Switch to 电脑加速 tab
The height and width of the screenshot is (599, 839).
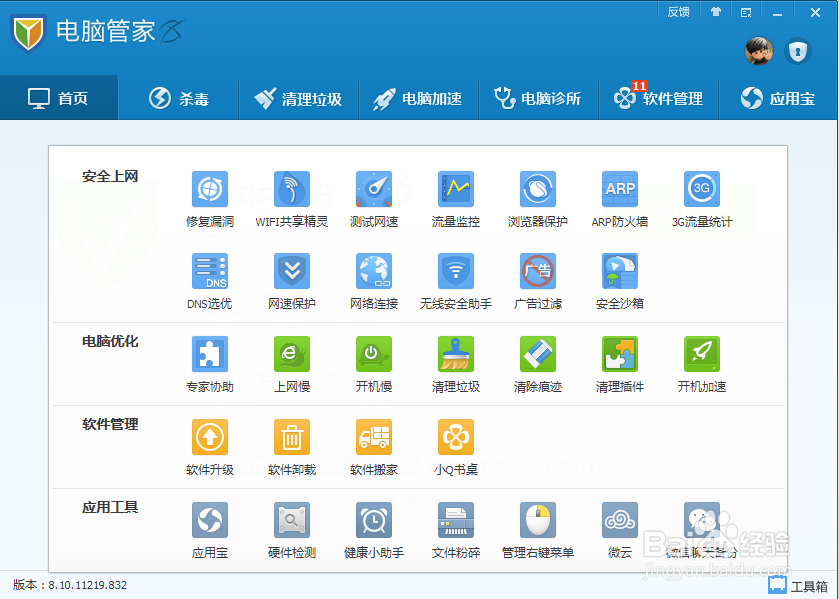tap(418, 98)
